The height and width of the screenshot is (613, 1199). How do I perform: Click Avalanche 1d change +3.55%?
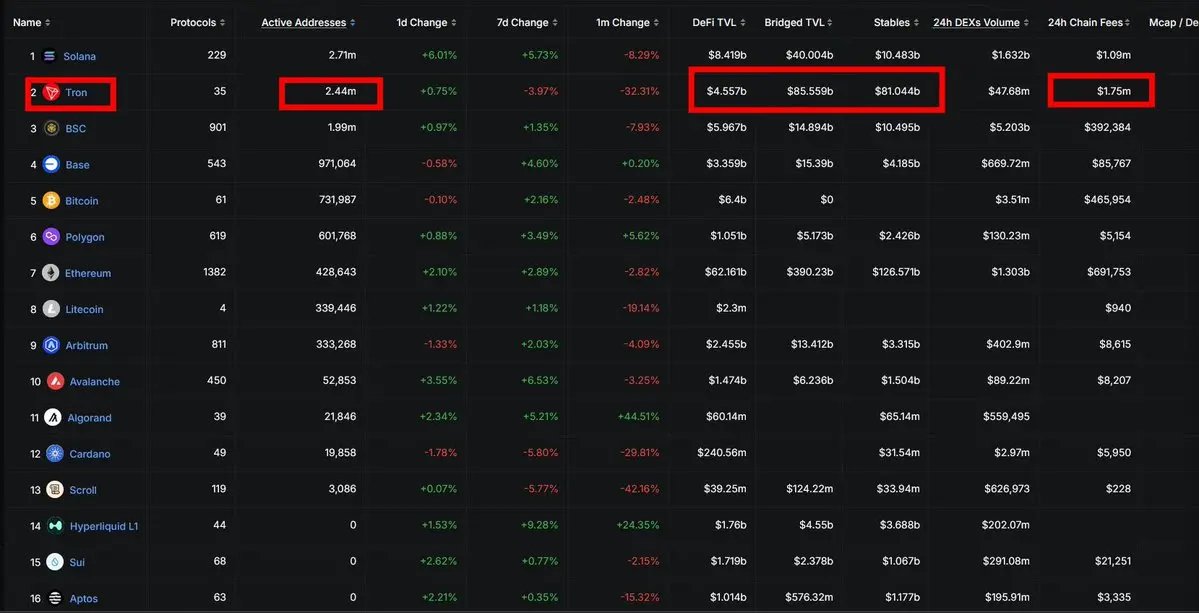tap(439, 381)
